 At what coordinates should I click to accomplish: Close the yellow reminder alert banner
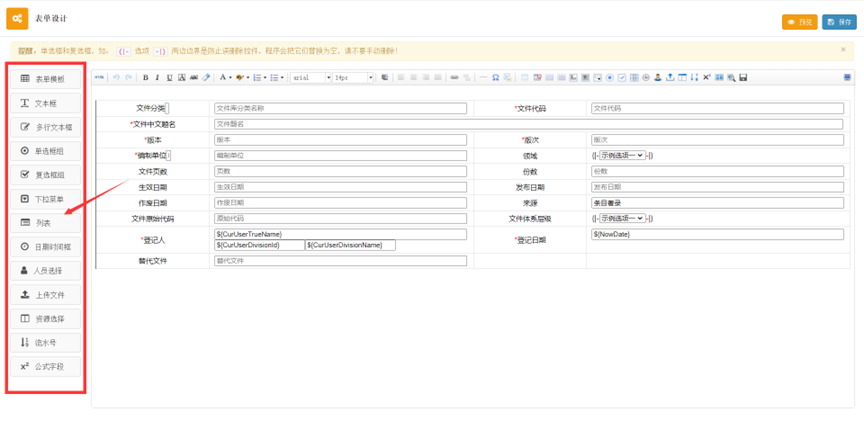(x=843, y=50)
